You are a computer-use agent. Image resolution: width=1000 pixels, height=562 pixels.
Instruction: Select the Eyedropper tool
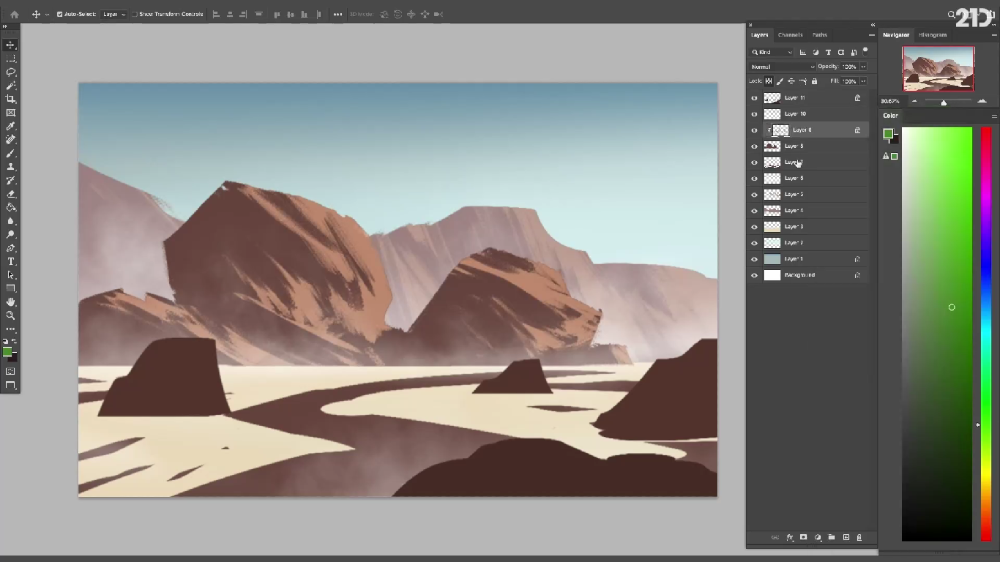pyautogui.click(x=11, y=126)
